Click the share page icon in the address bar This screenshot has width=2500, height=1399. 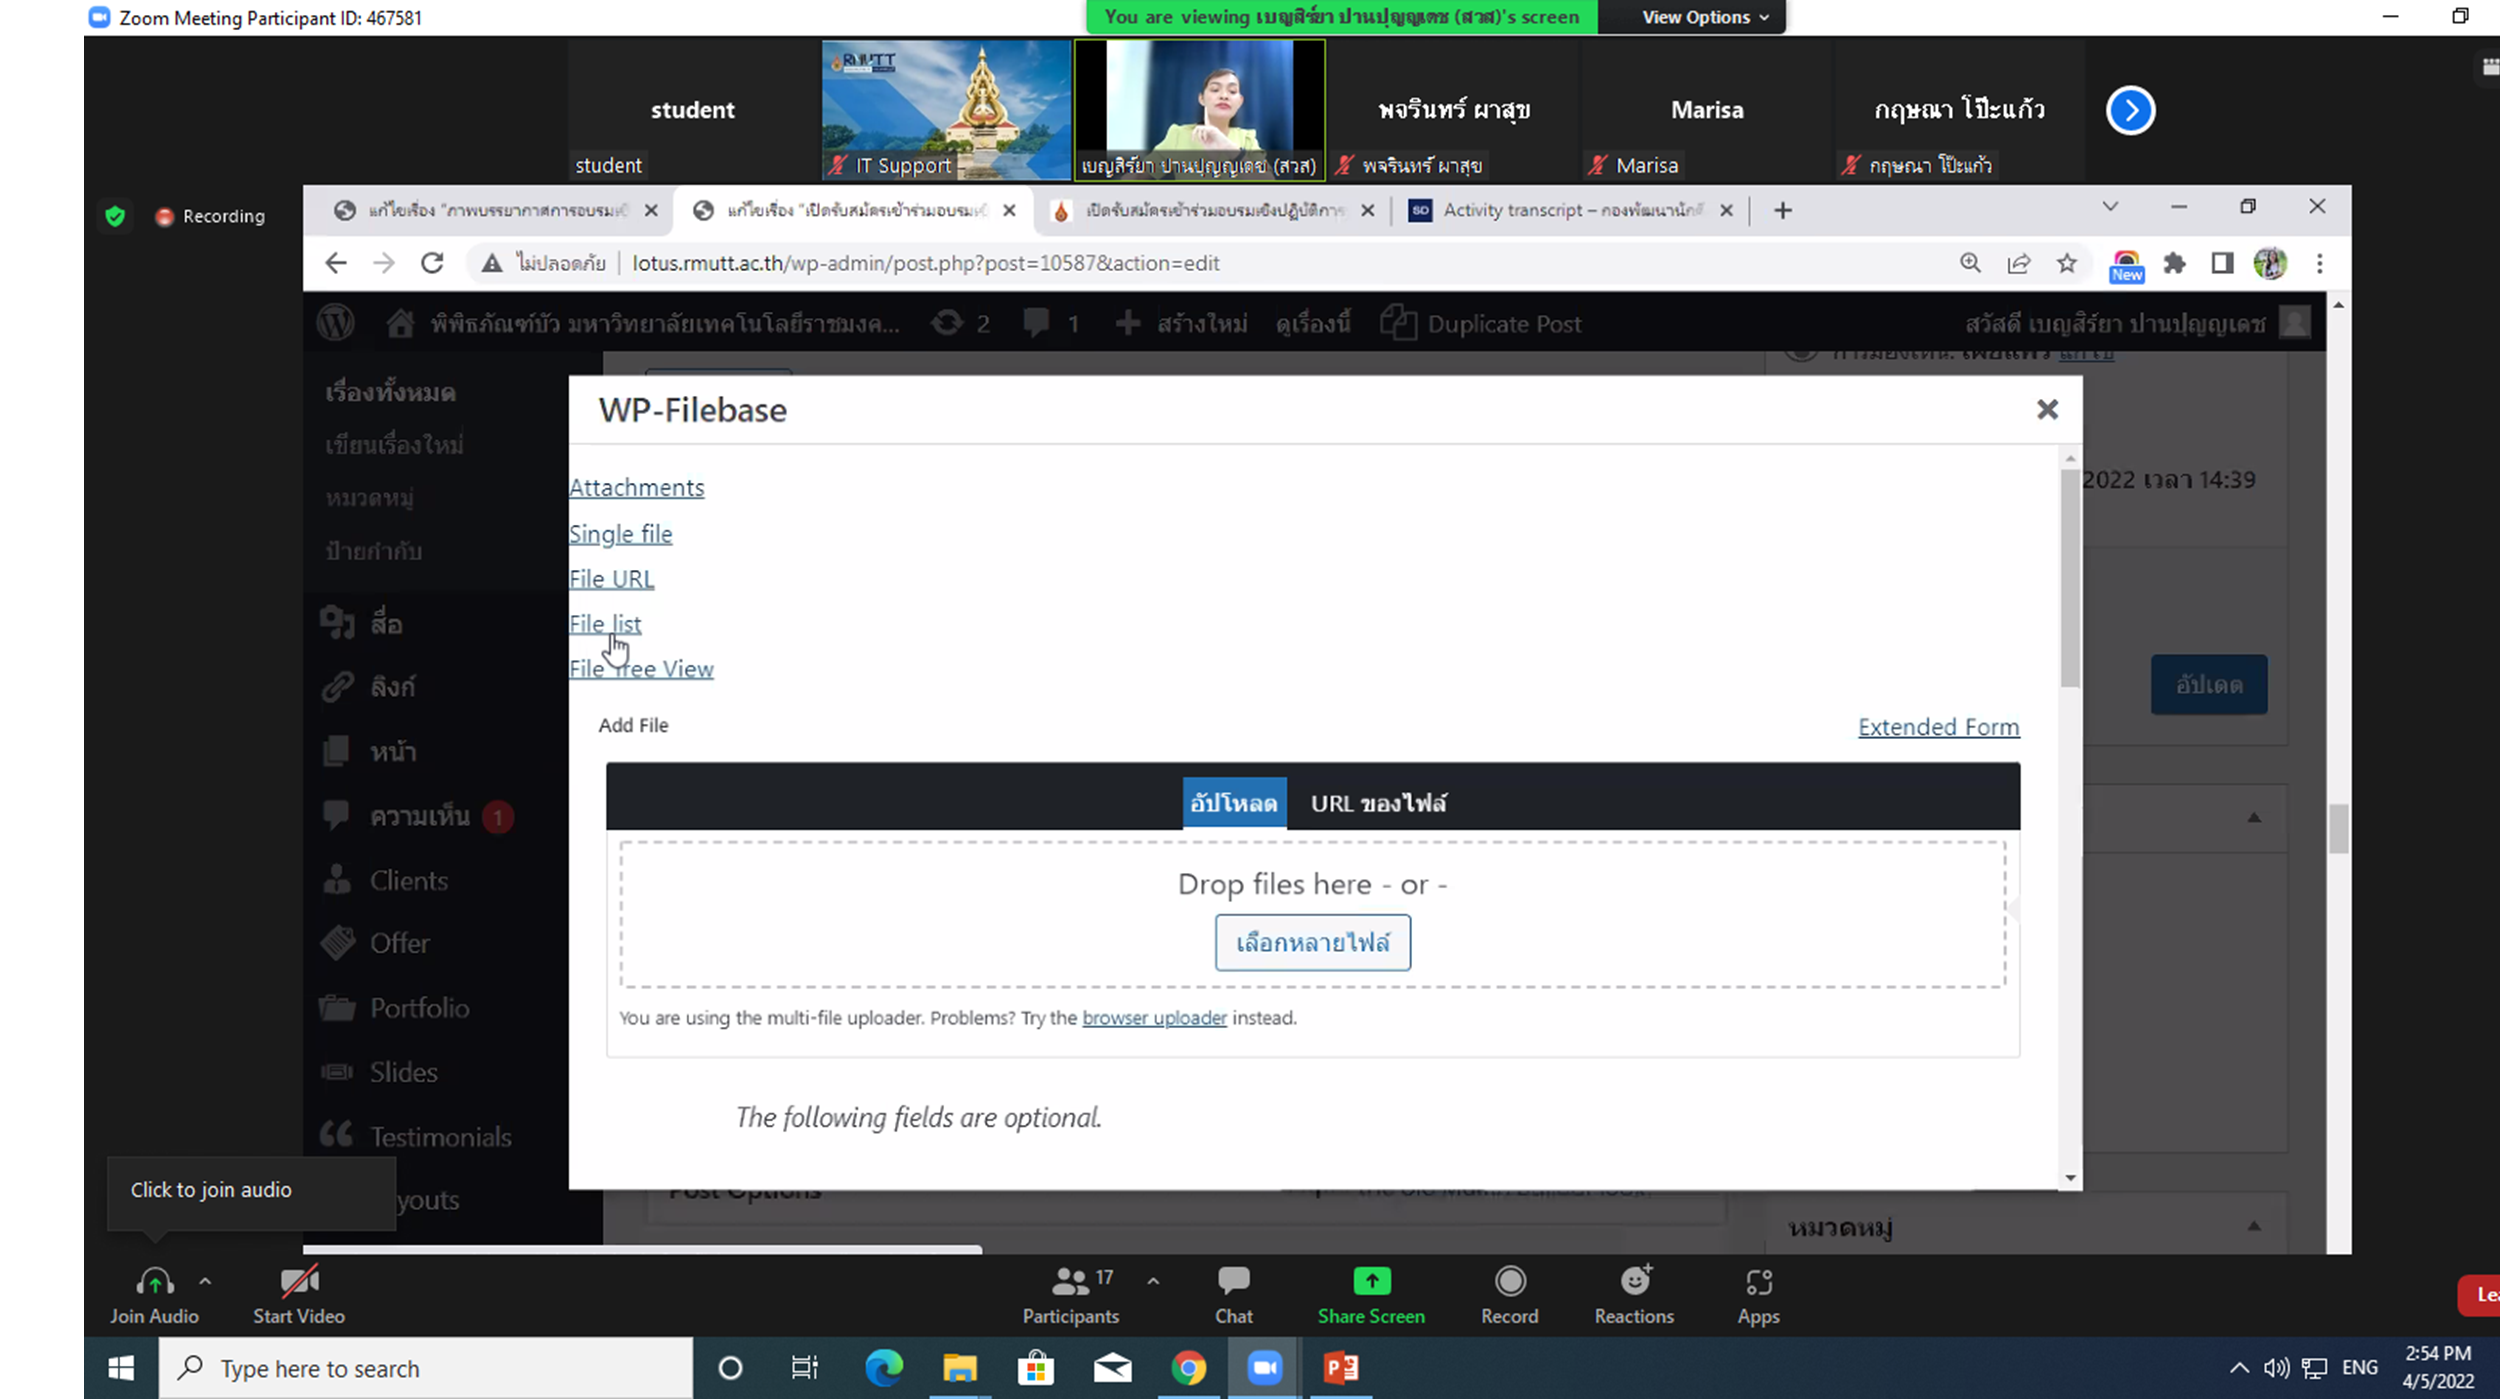[x=2018, y=263]
